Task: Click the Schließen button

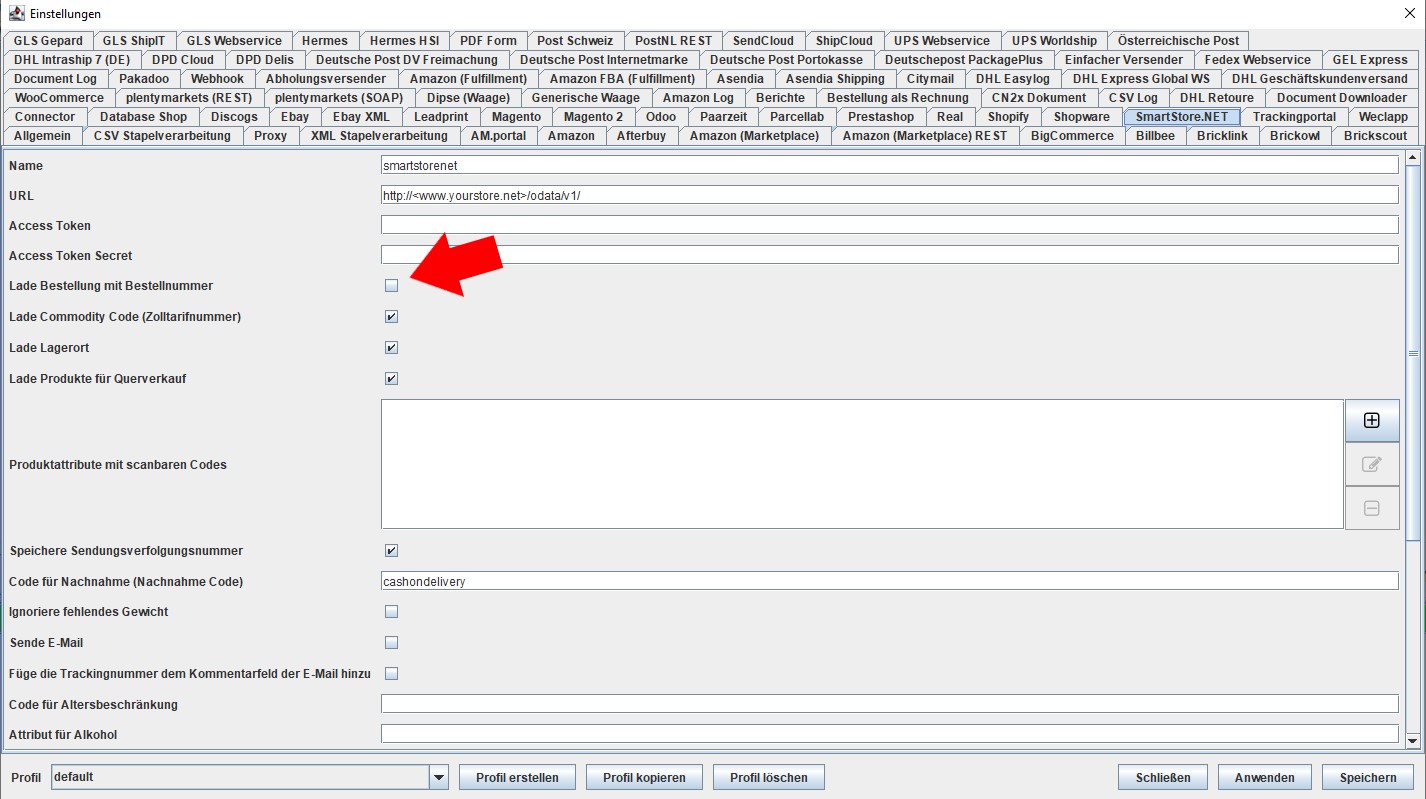Action: pos(1163,778)
